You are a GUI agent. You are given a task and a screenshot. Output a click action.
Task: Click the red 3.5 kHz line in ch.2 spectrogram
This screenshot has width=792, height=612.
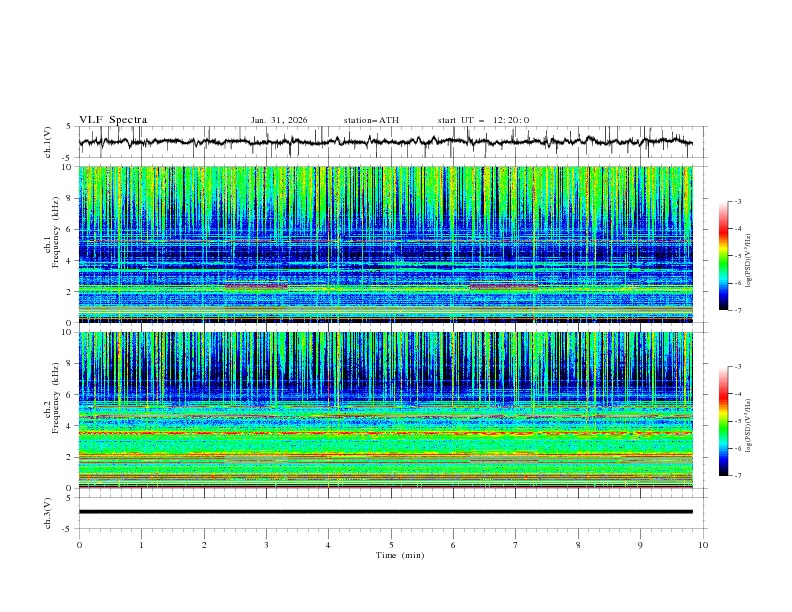385,433
